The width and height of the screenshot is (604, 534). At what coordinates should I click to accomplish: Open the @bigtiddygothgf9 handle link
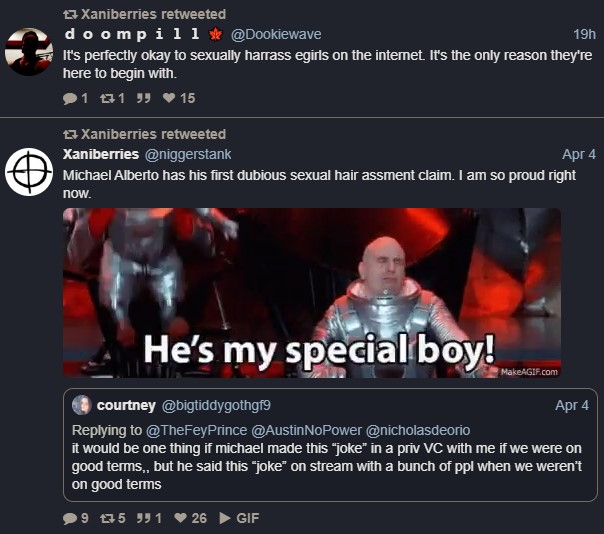point(216,405)
